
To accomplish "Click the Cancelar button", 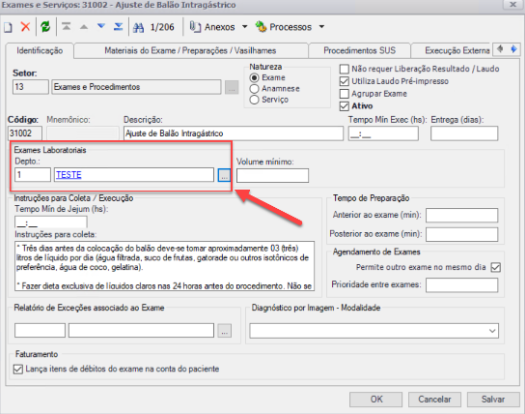I will (434, 400).
